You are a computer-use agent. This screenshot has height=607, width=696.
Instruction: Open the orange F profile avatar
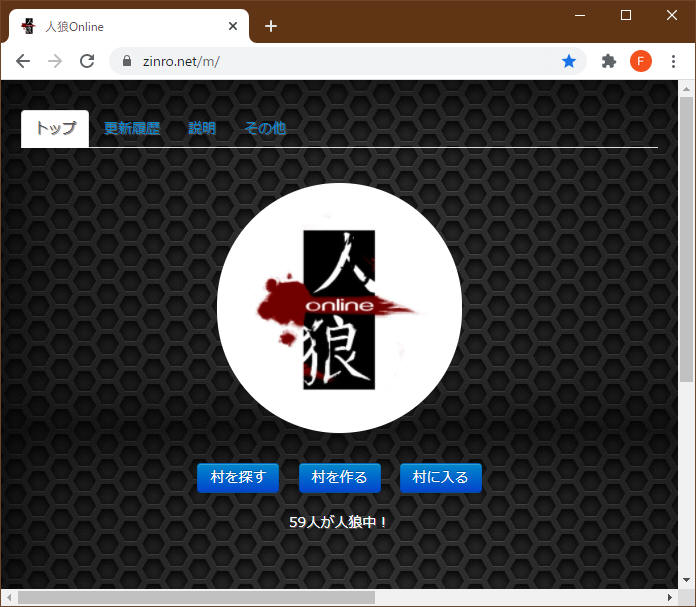(641, 61)
